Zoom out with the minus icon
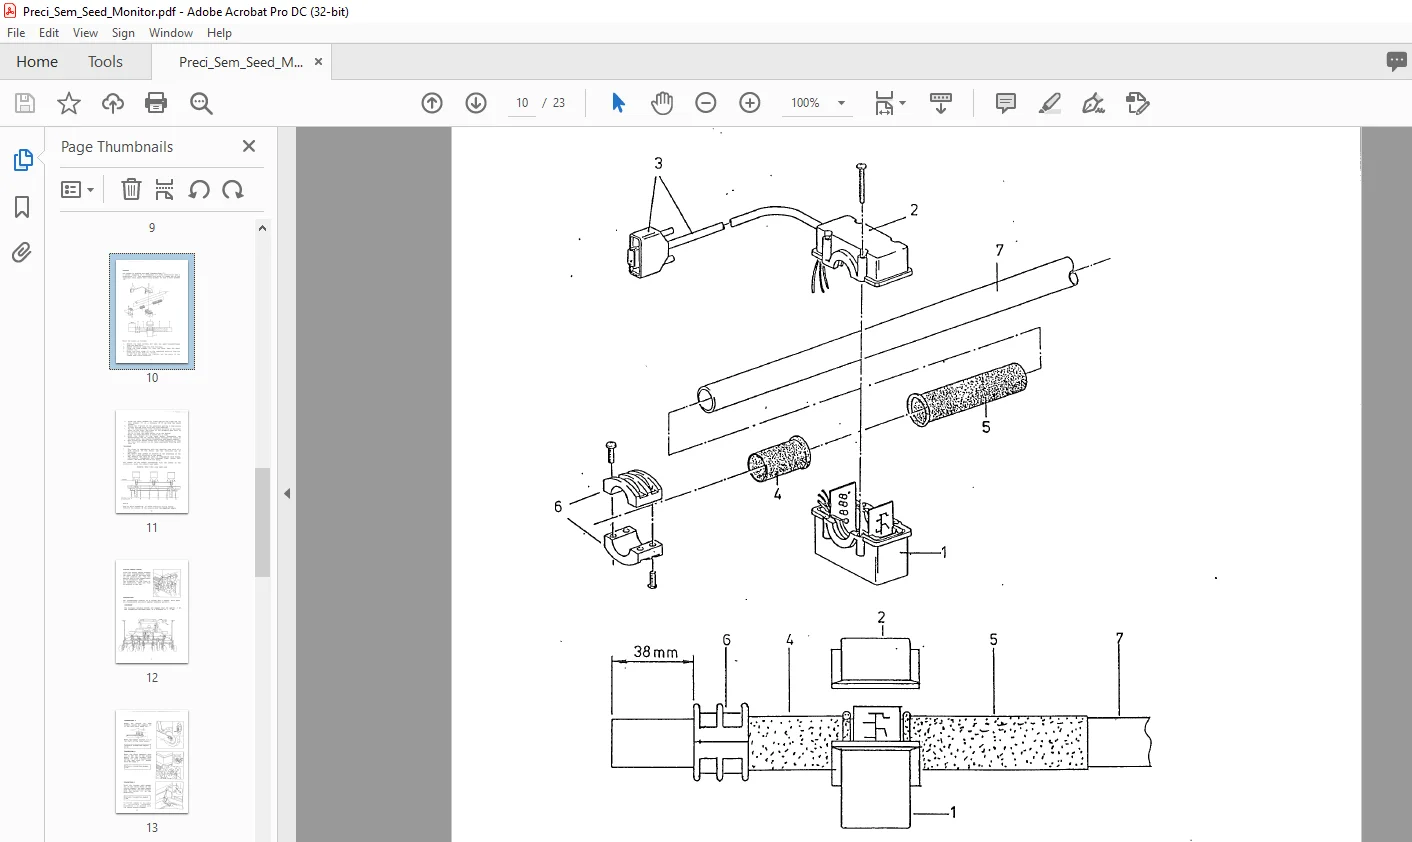Viewport: 1412px width, 842px height. pyautogui.click(x=706, y=103)
